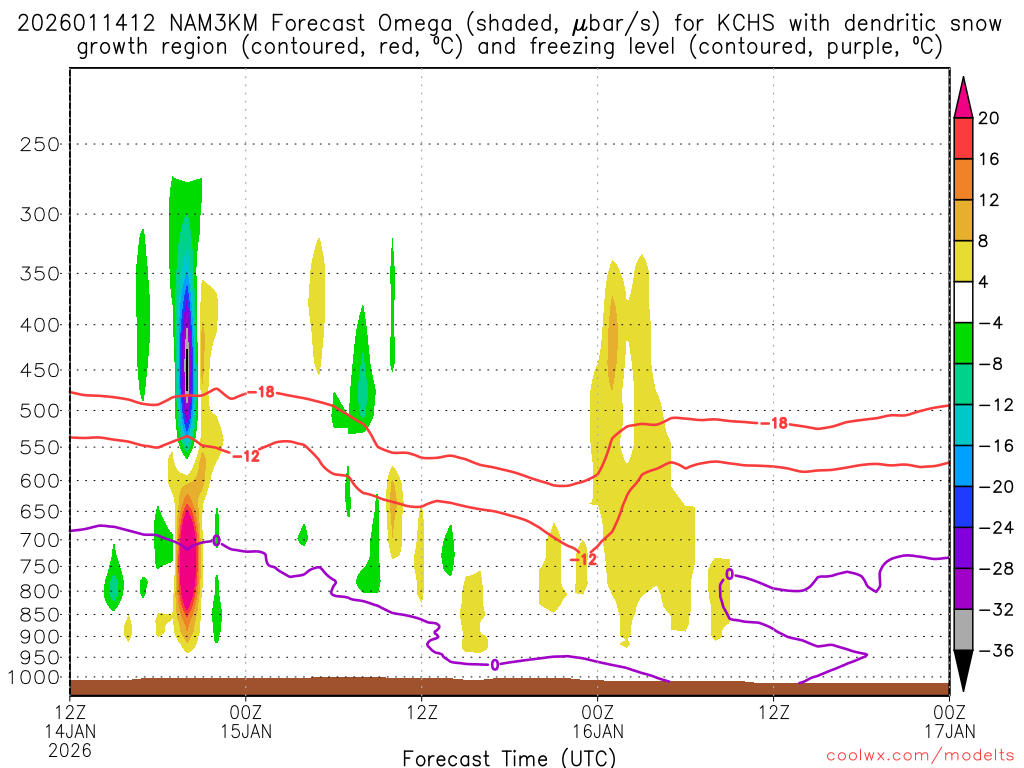Pick the indigo -28 to -24 swatch
Viewport: 1024px width, 768px height.
coord(963,548)
